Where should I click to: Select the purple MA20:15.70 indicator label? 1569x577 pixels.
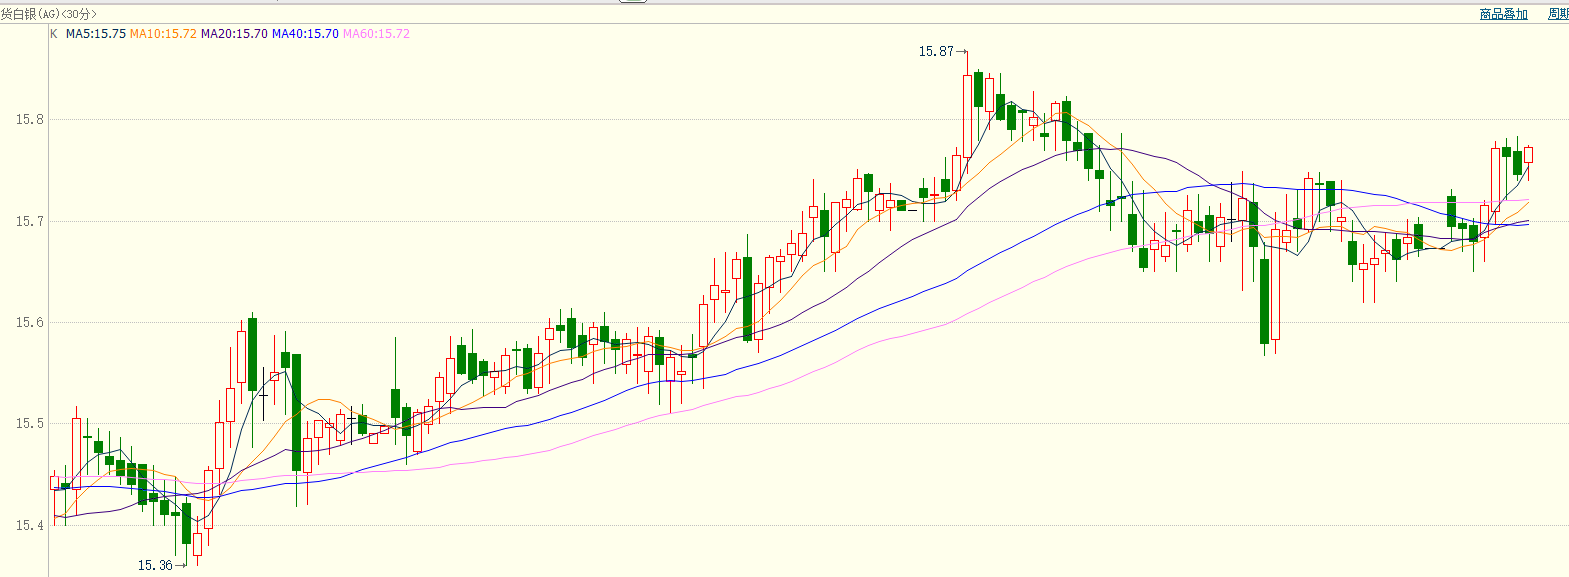click(x=234, y=34)
